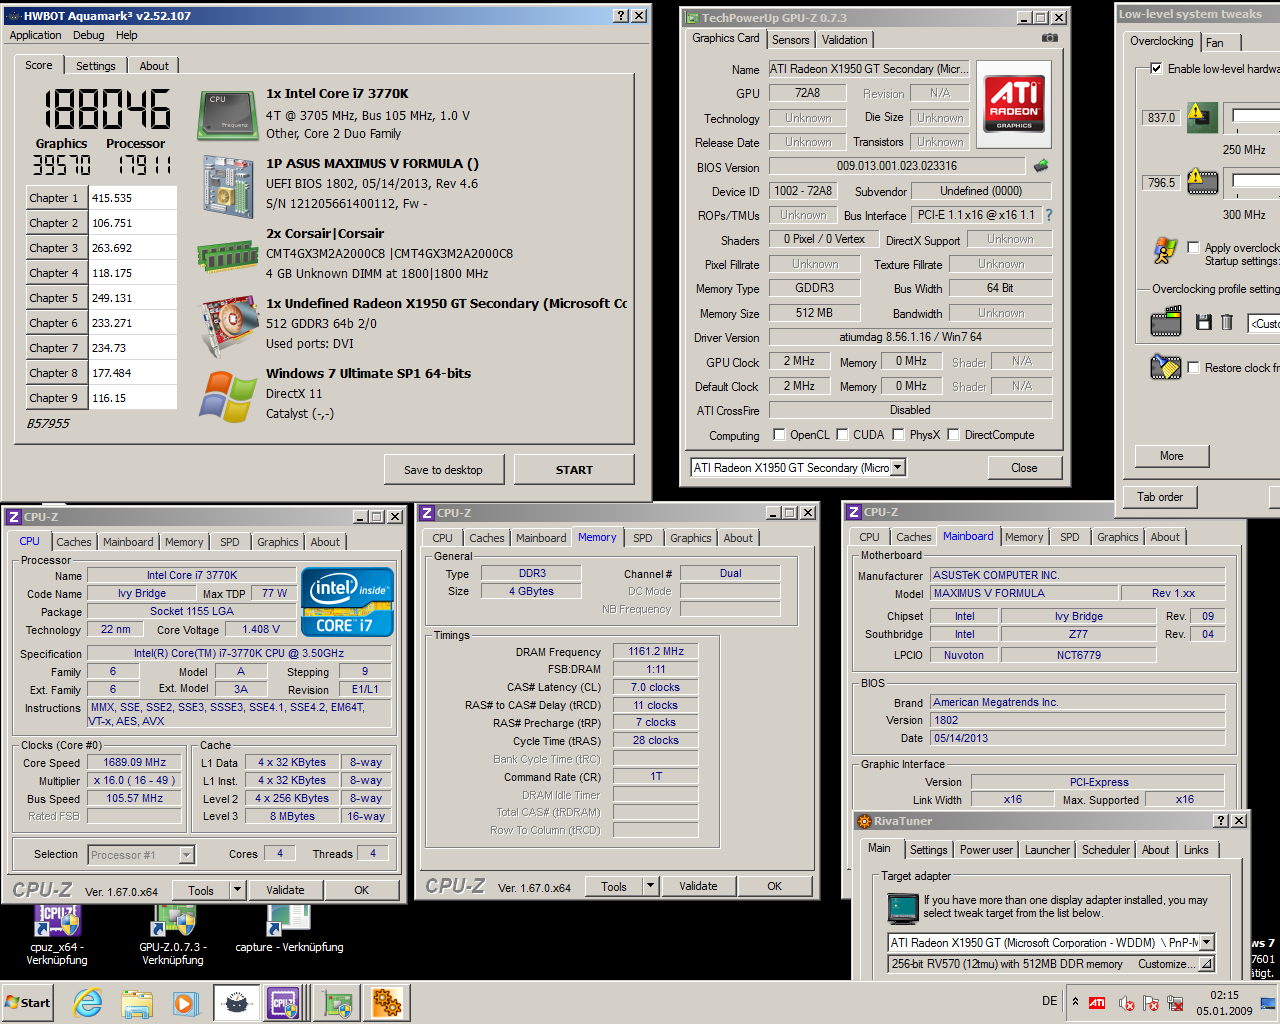The width and height of the screenshot is (1280, 1024).
Task: Open Application menu in HWBOT Aquamark
Action: click(x=35, y=35)
